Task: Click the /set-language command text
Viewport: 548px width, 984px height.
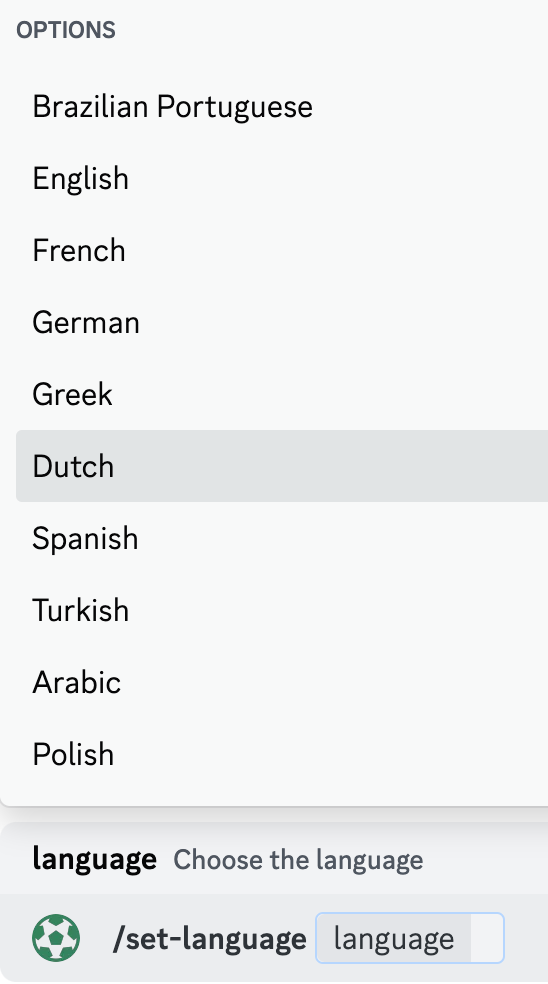Action: 210,939
